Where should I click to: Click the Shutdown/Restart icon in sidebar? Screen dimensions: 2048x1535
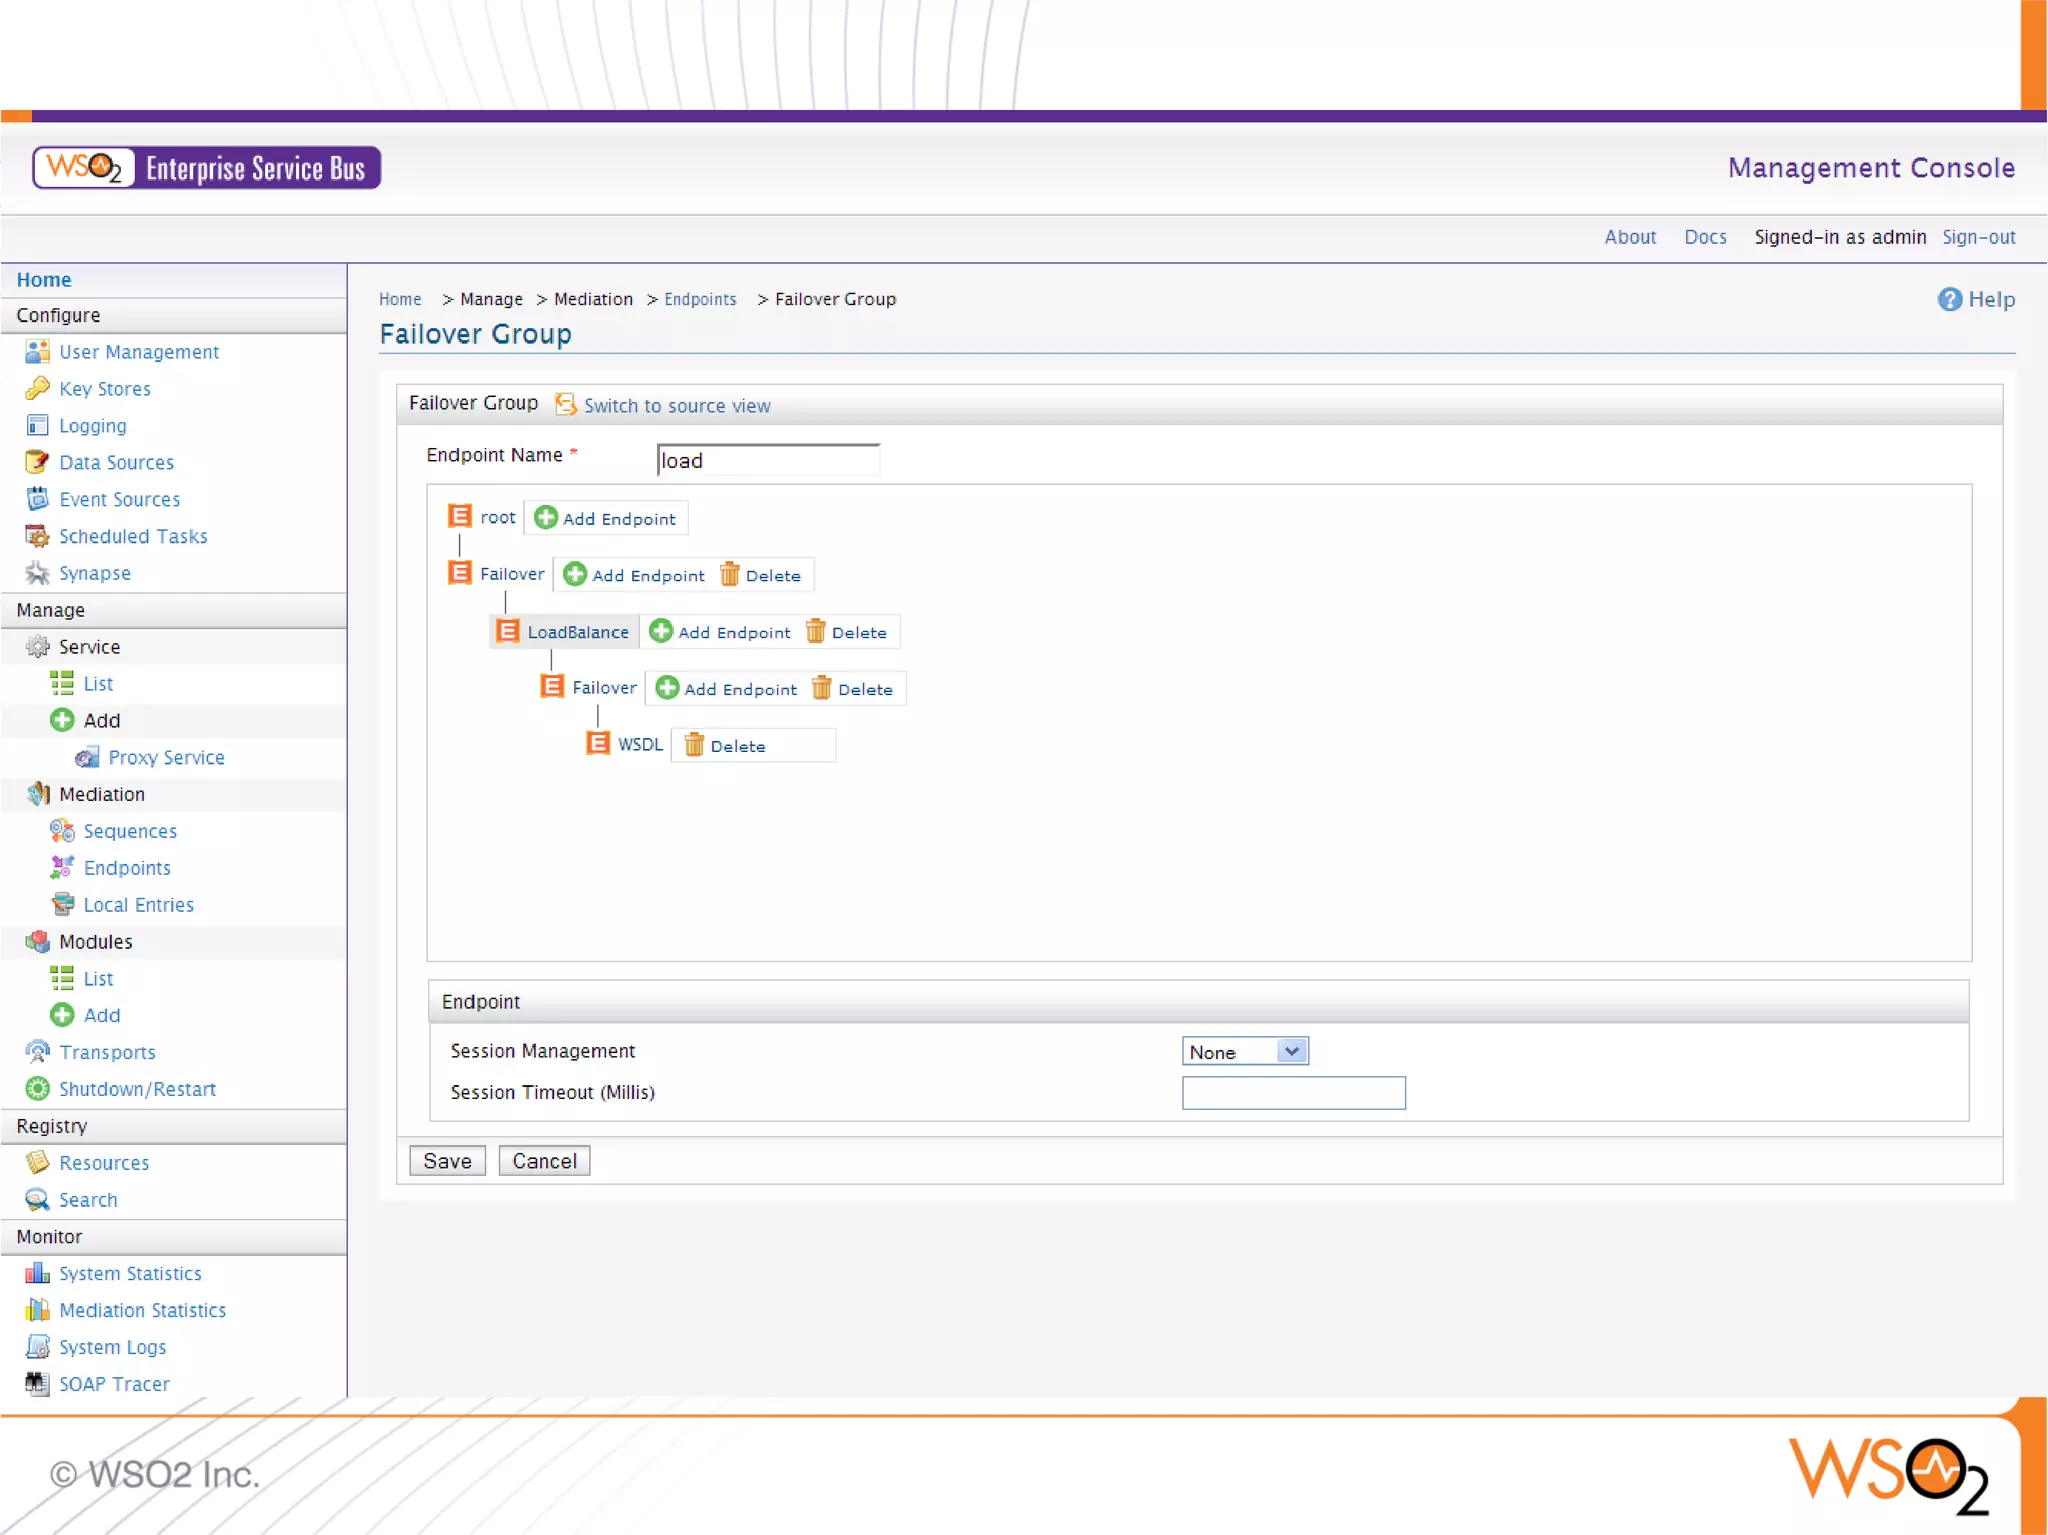click(37, 1088)
